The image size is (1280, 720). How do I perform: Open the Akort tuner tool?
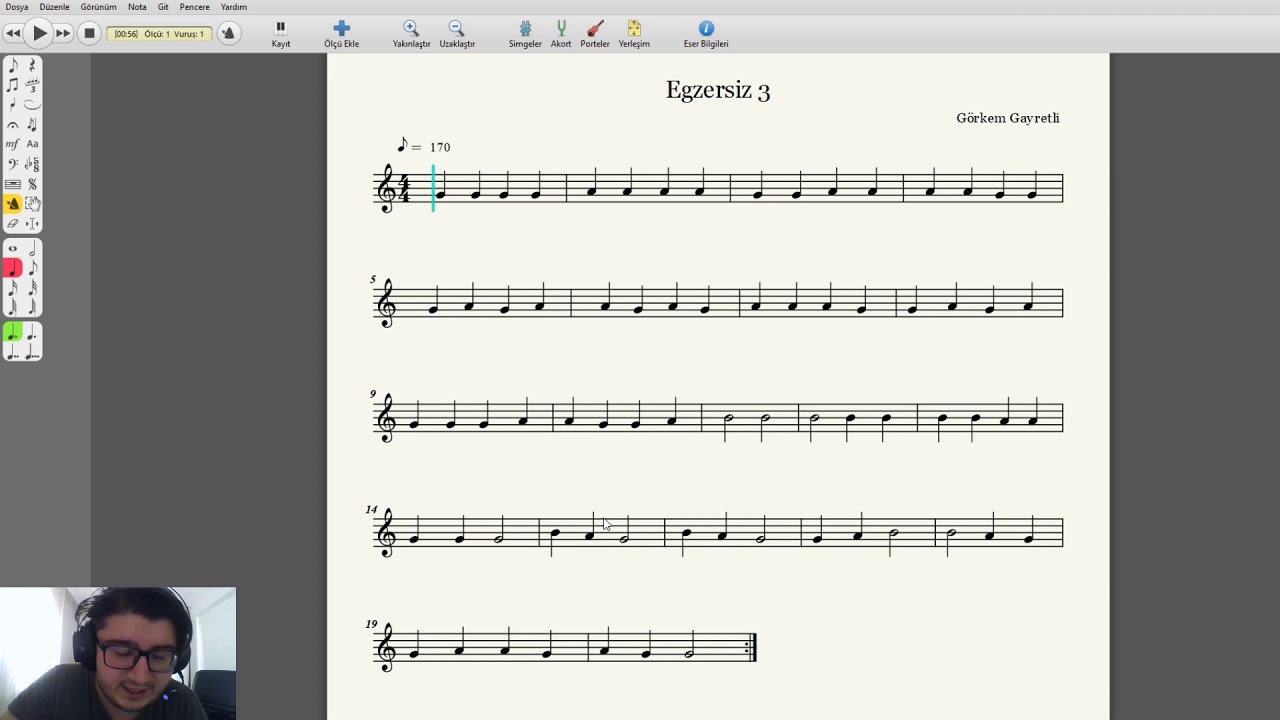561,34
